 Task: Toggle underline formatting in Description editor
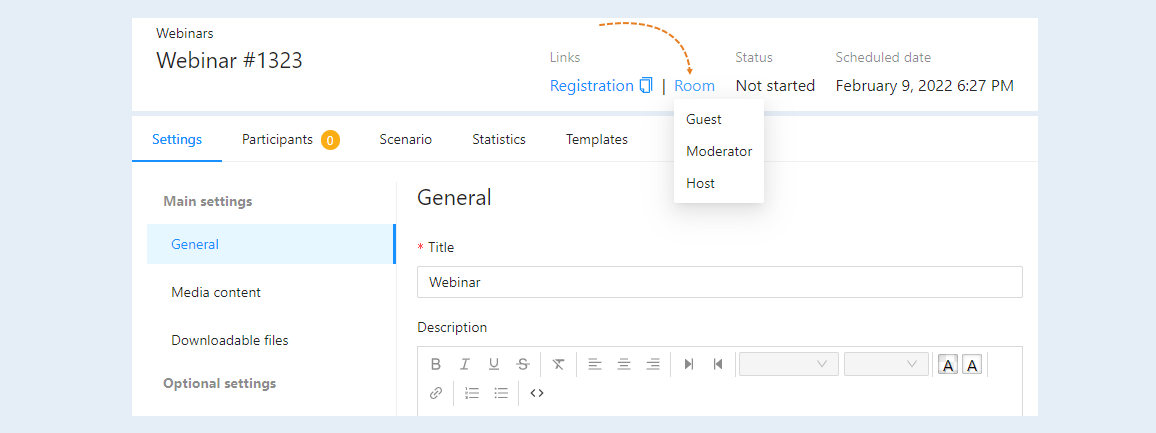494,364
